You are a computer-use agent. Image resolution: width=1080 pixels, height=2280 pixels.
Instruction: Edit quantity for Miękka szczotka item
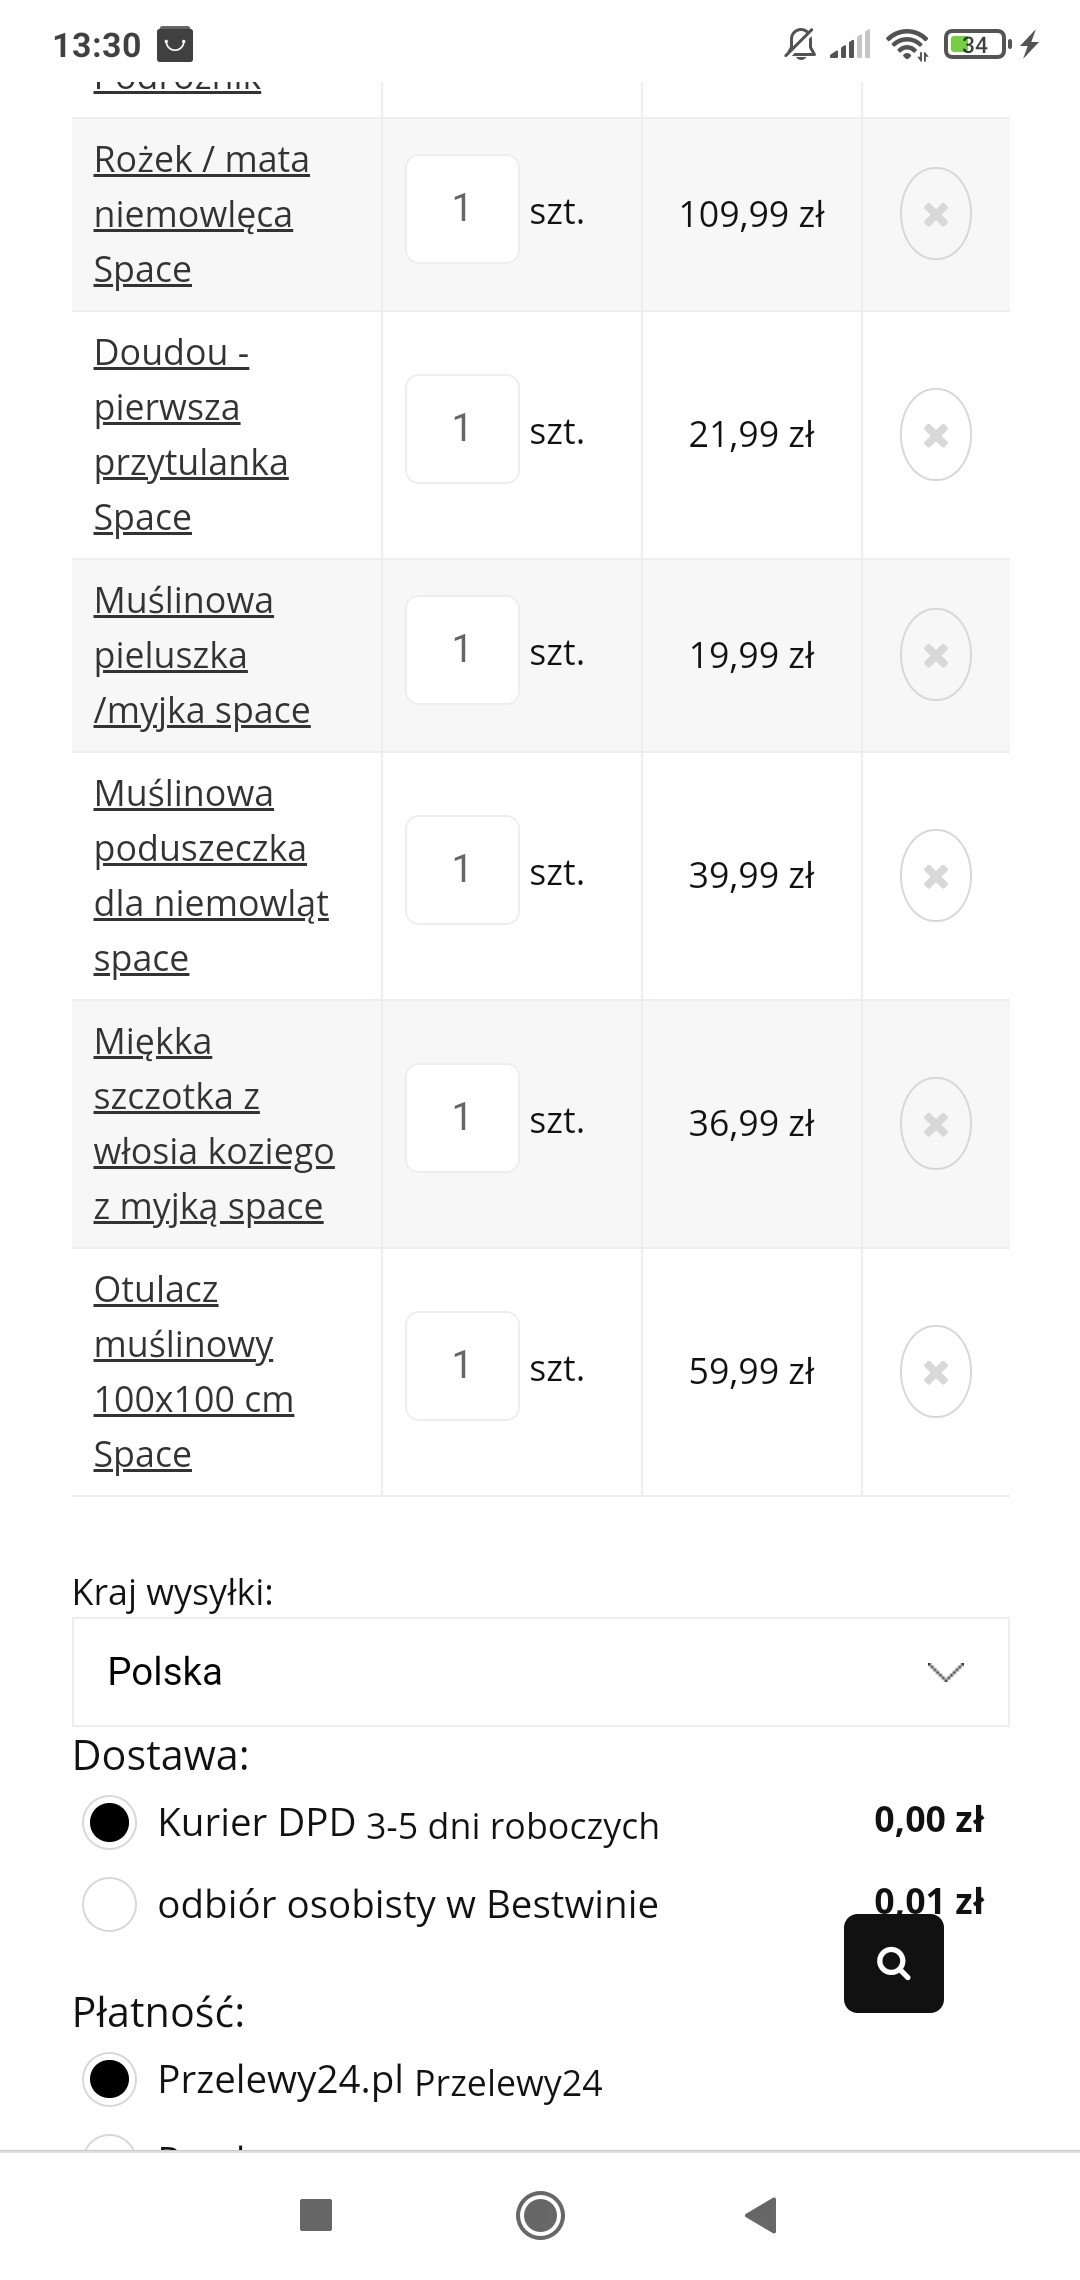click(x=461, y=1118)
